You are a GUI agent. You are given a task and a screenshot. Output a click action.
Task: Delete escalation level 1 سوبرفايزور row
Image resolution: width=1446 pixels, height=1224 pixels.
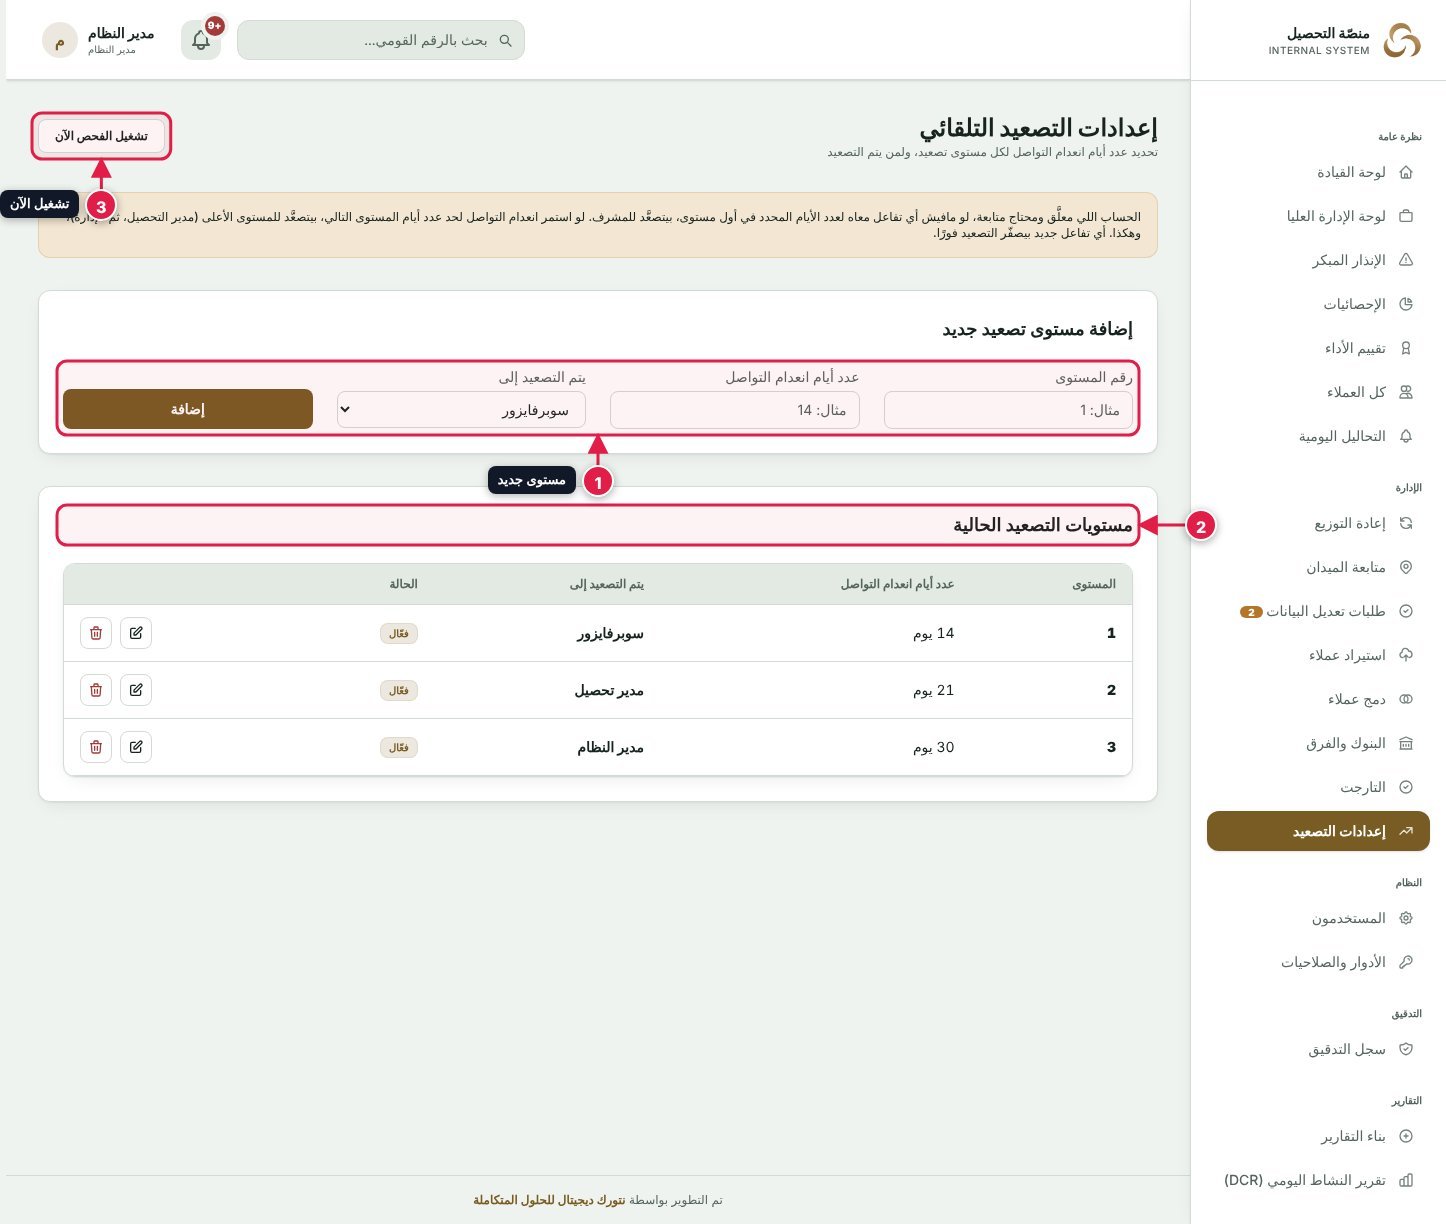tap(96, 633)
